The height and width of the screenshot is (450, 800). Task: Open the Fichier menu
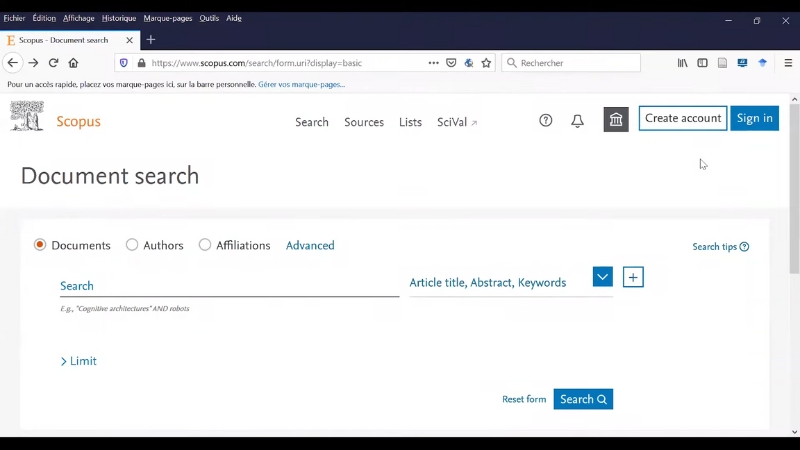(x=14, y=18)
